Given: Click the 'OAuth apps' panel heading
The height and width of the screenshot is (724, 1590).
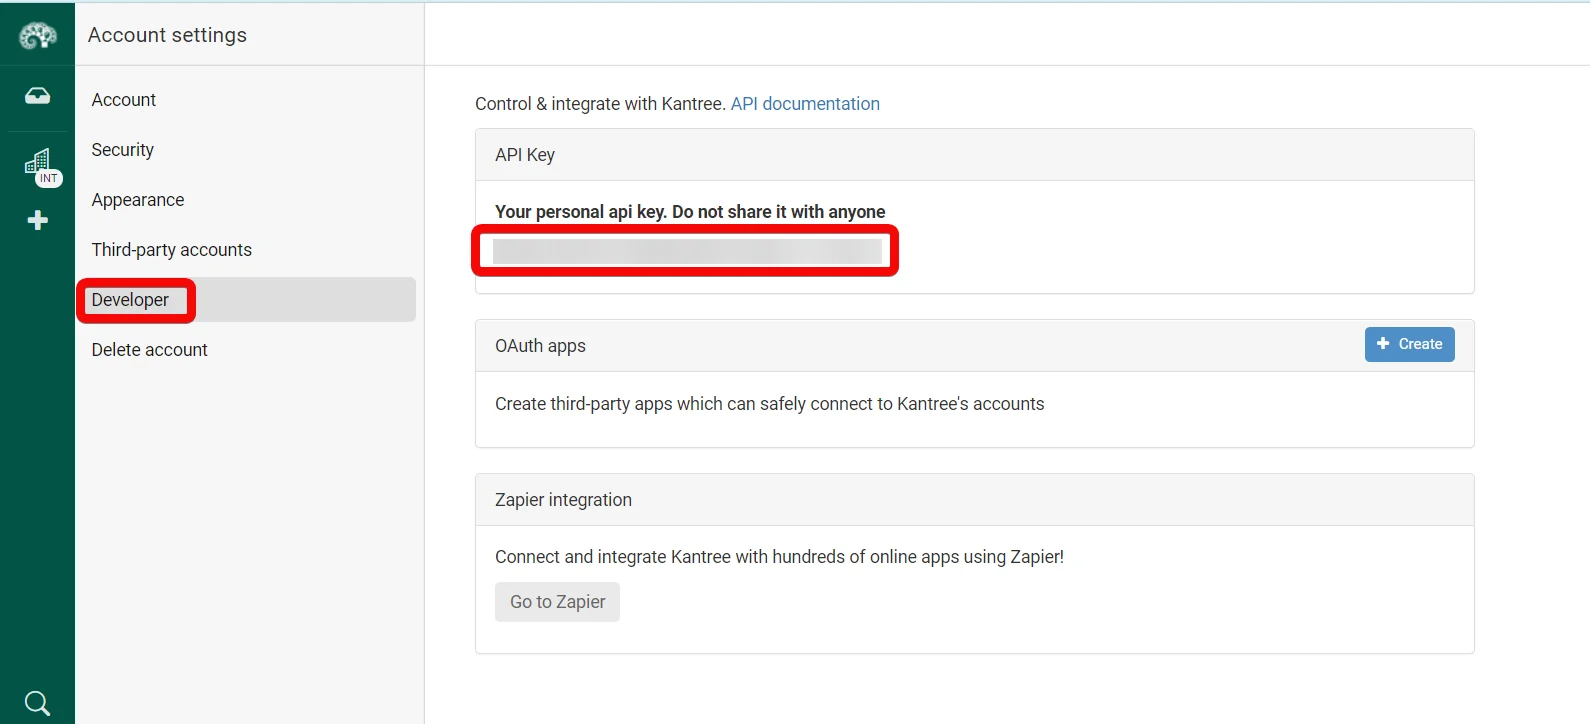Looking at the screenshot, I should [x=540, y=346].
